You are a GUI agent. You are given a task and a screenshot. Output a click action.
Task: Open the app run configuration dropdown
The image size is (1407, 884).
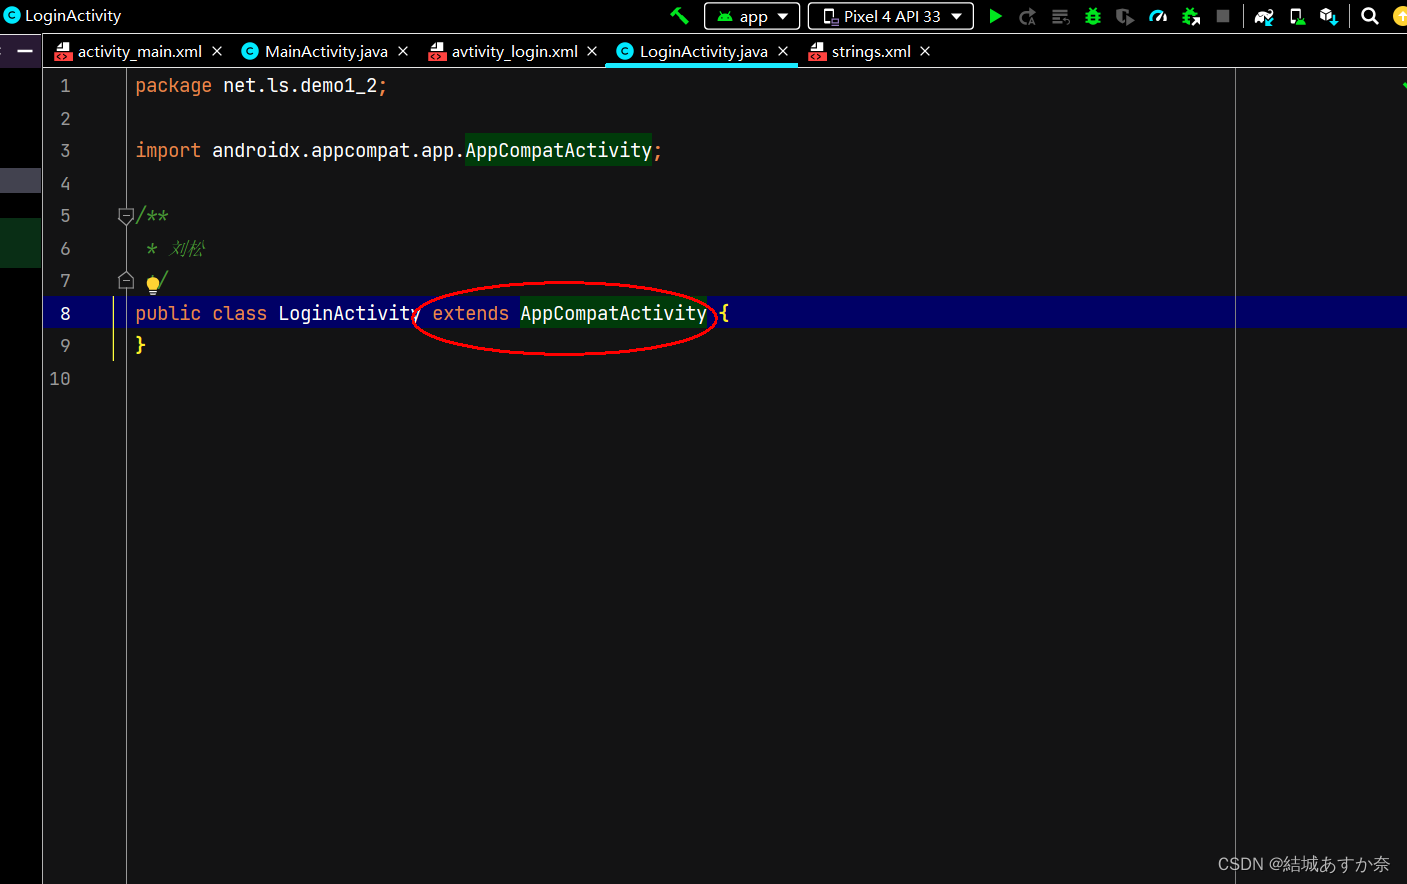752,16
